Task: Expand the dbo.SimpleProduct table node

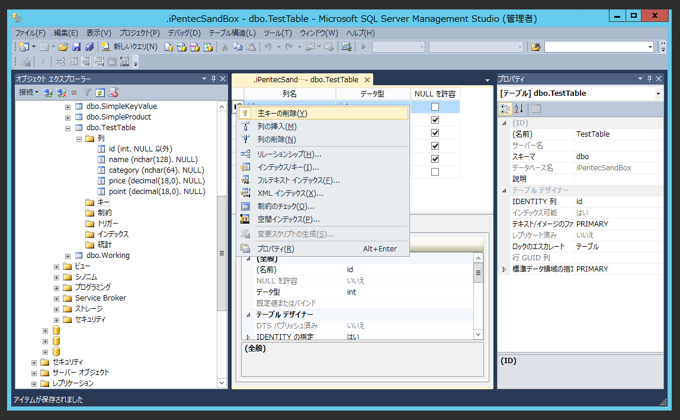Action: pos(68,117)
